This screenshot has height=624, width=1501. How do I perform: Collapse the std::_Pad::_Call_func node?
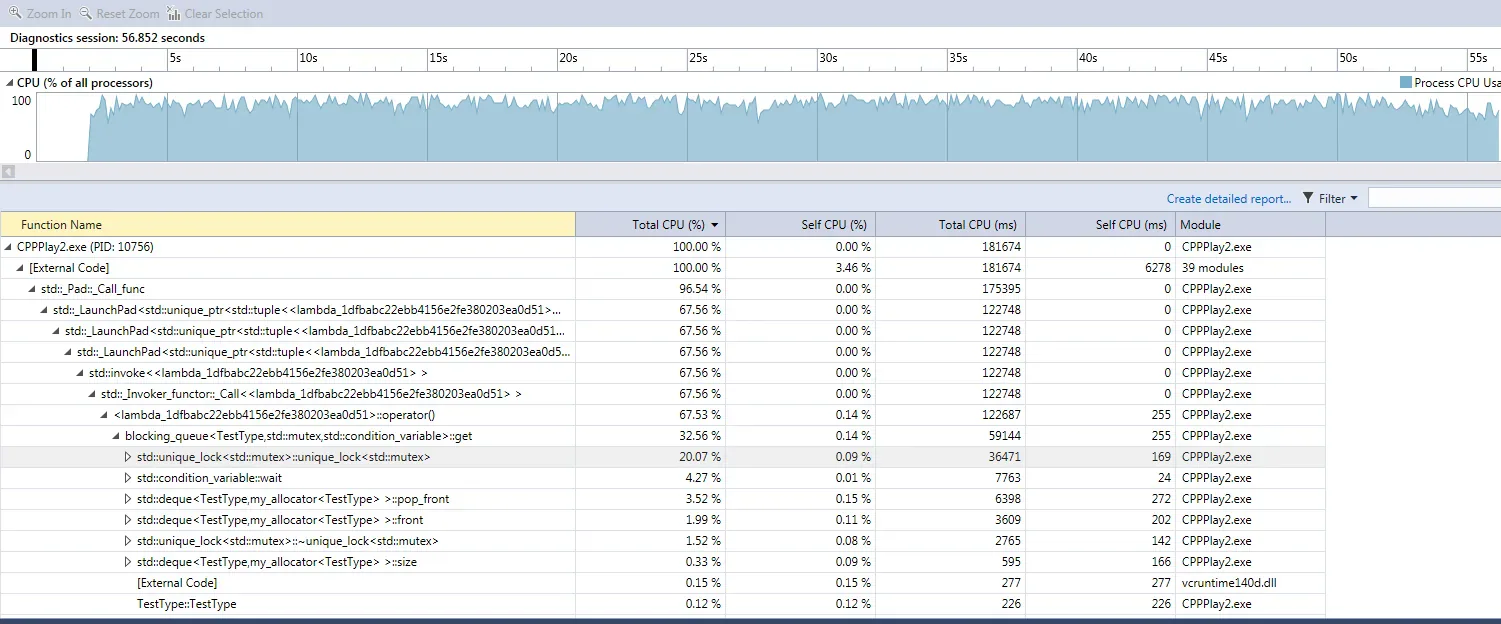[34, 289]
